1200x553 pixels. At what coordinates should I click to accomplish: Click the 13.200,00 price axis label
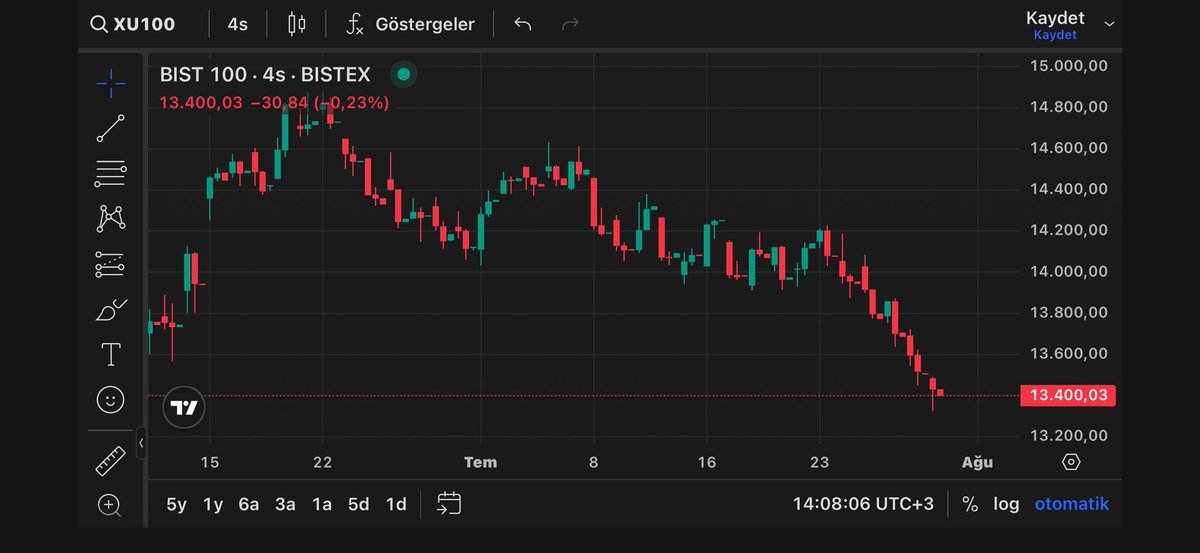click(x=1069, y=436)
